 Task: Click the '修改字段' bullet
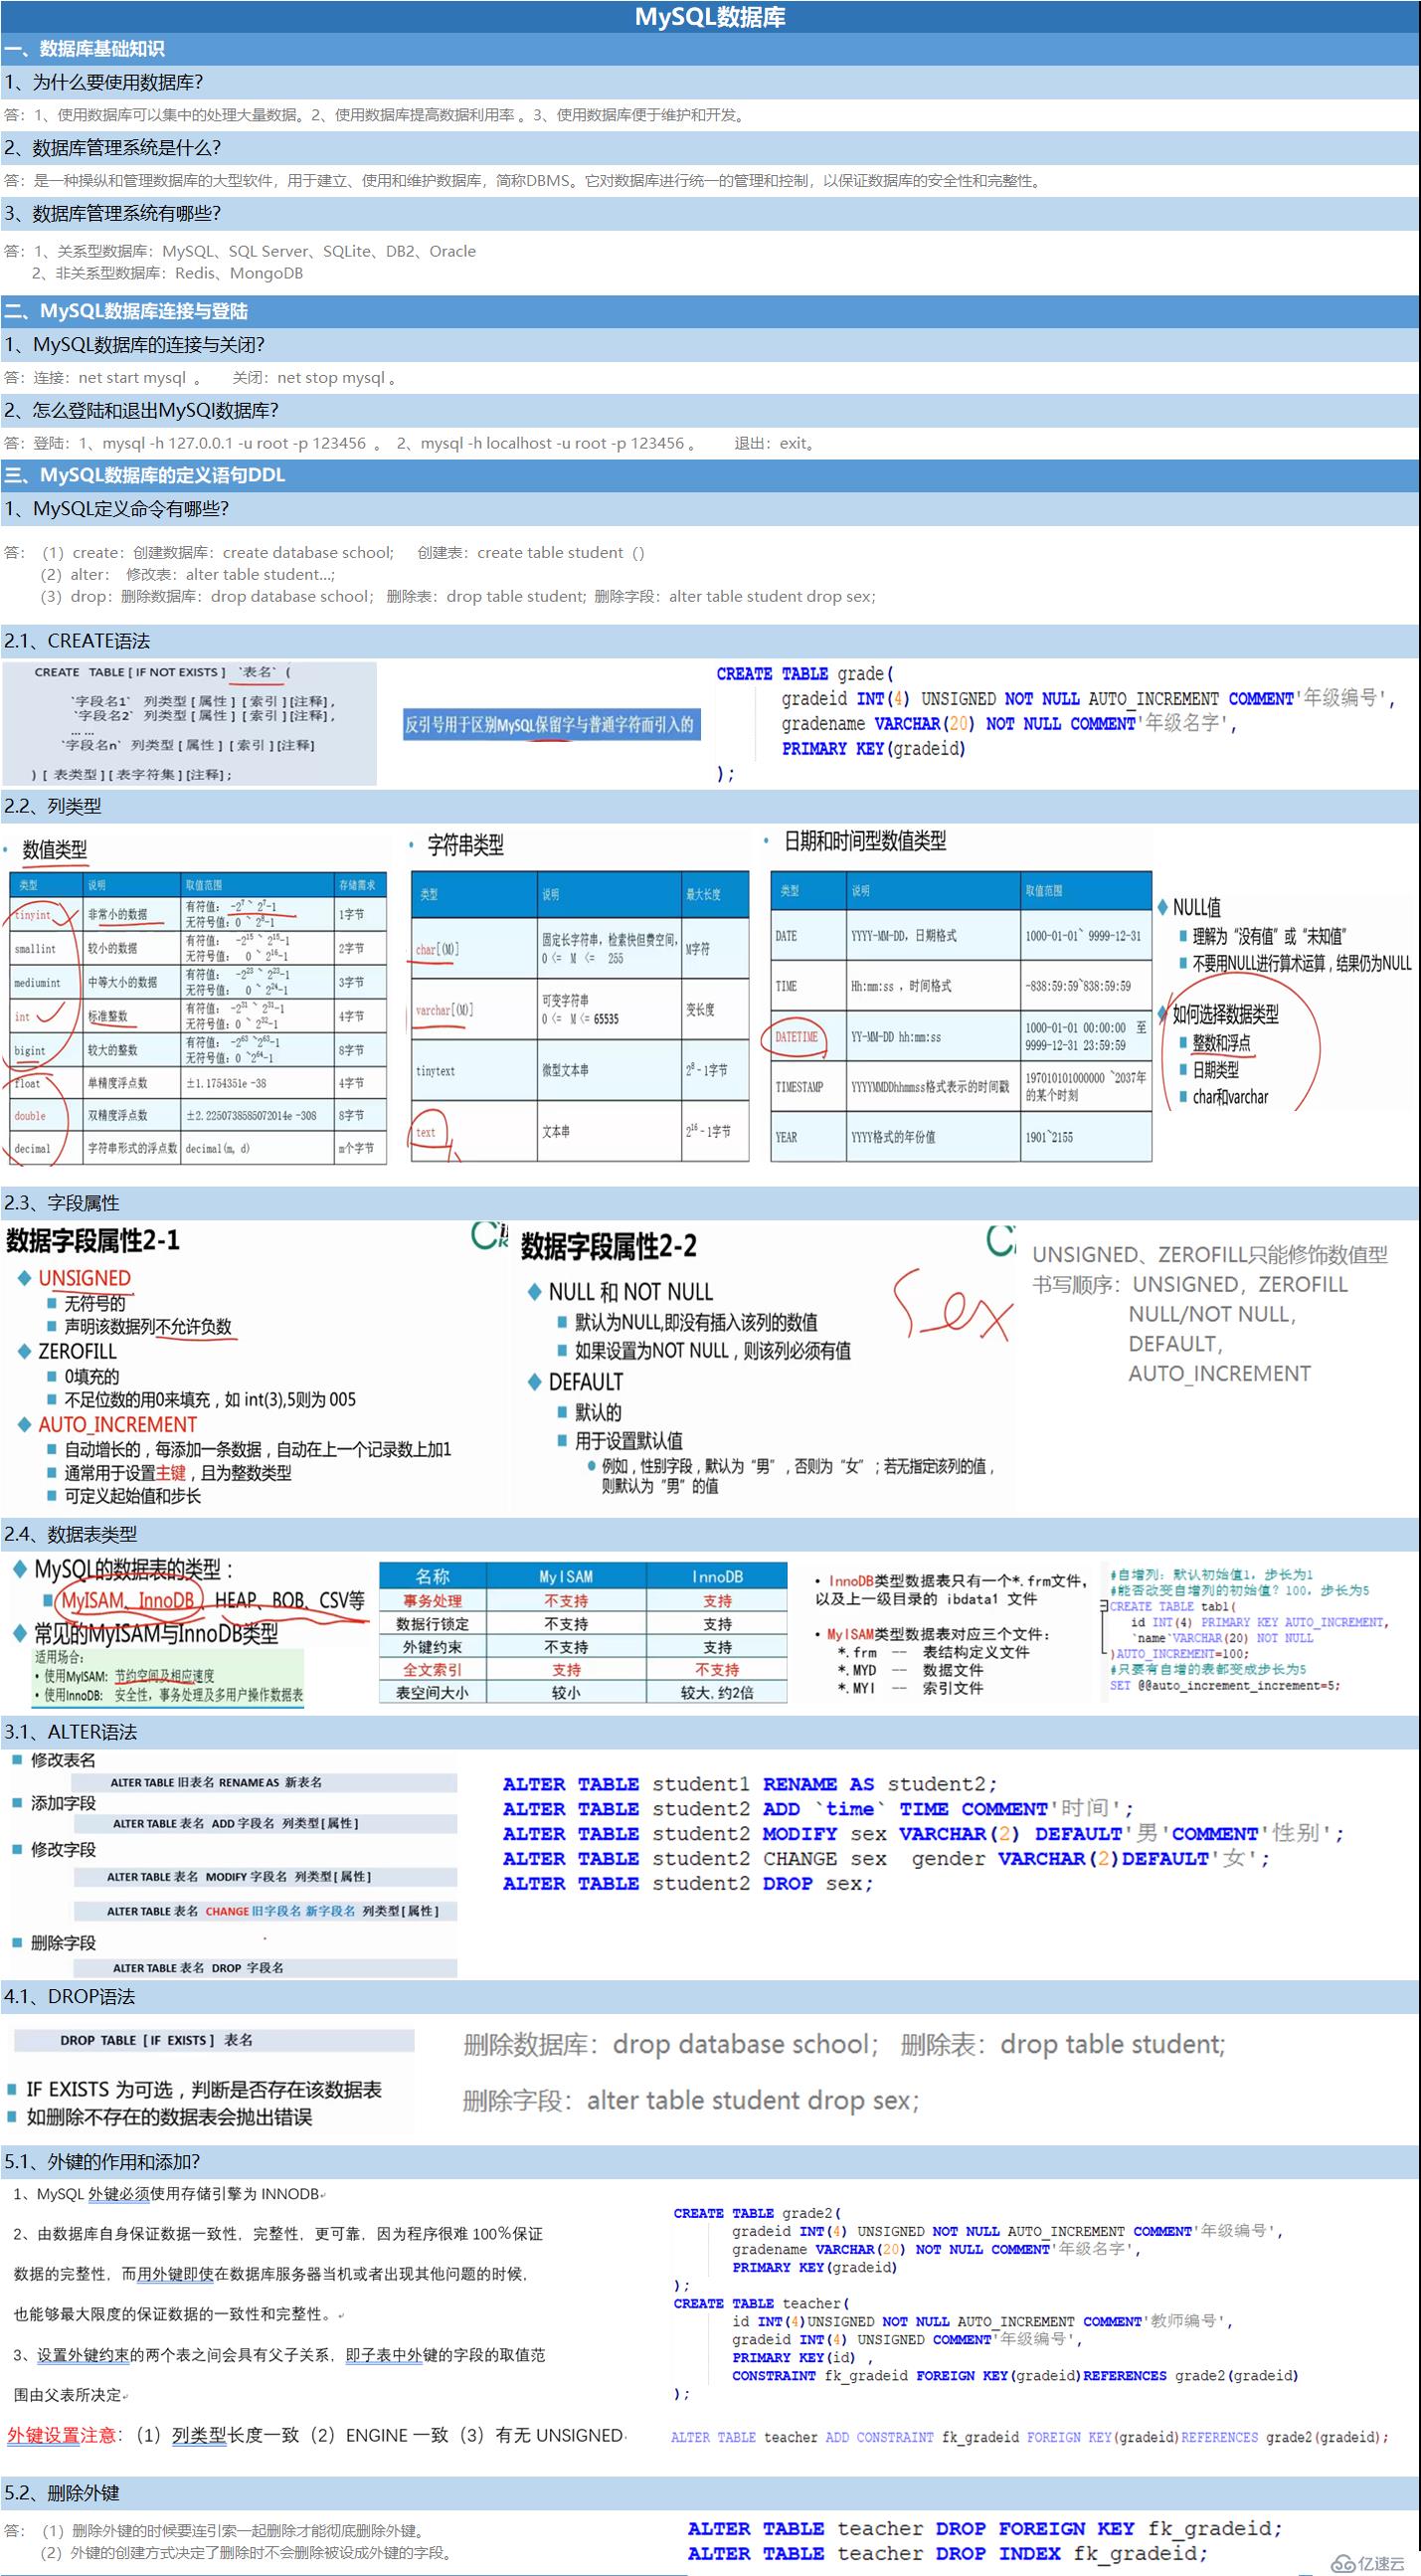(63, 1850)
